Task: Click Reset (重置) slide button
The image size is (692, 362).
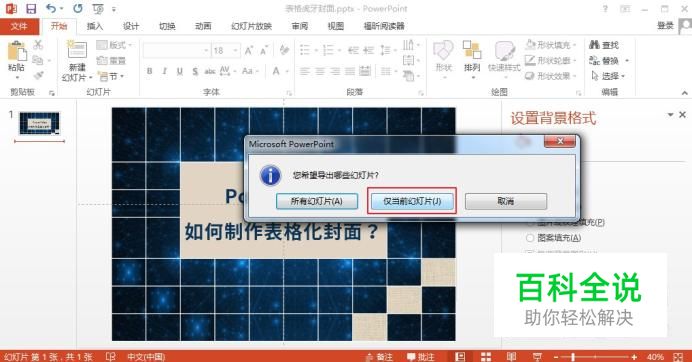Action: click(112, 60)
